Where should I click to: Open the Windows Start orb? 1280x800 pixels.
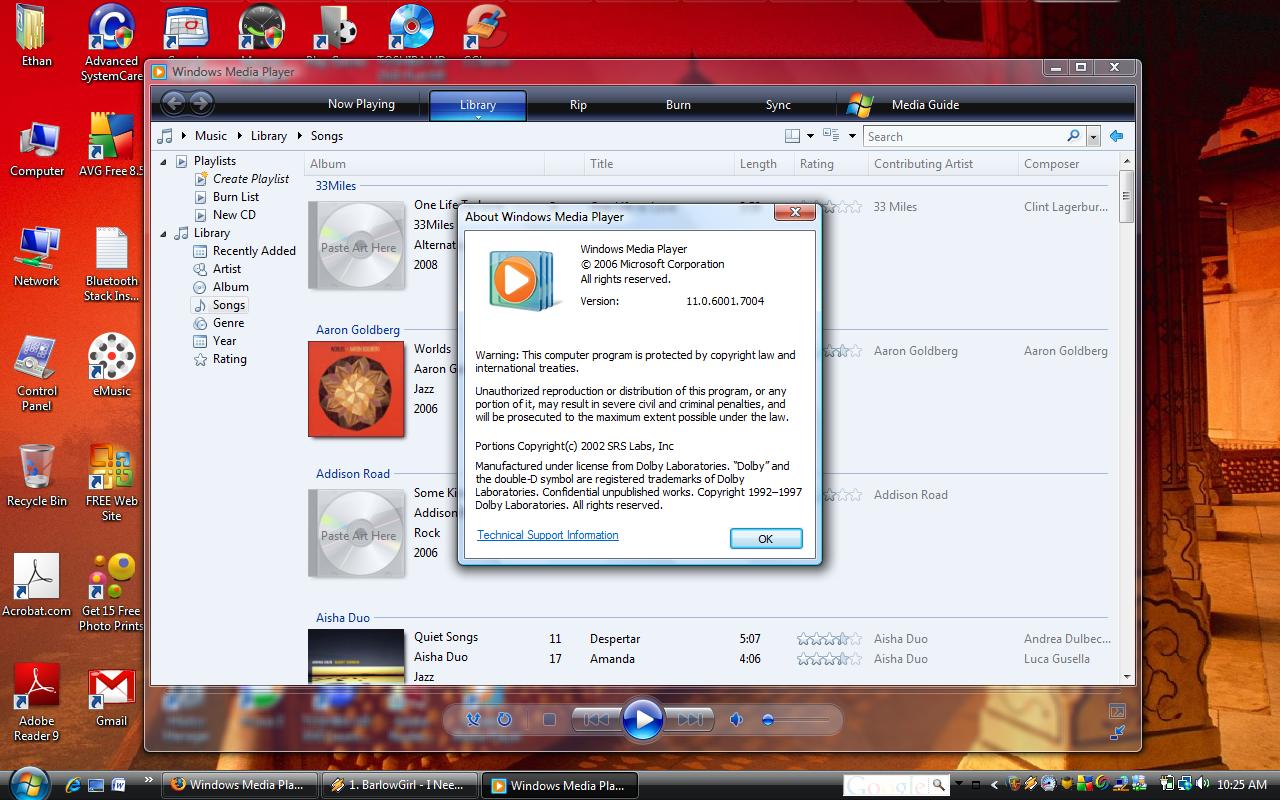point(28,782)
